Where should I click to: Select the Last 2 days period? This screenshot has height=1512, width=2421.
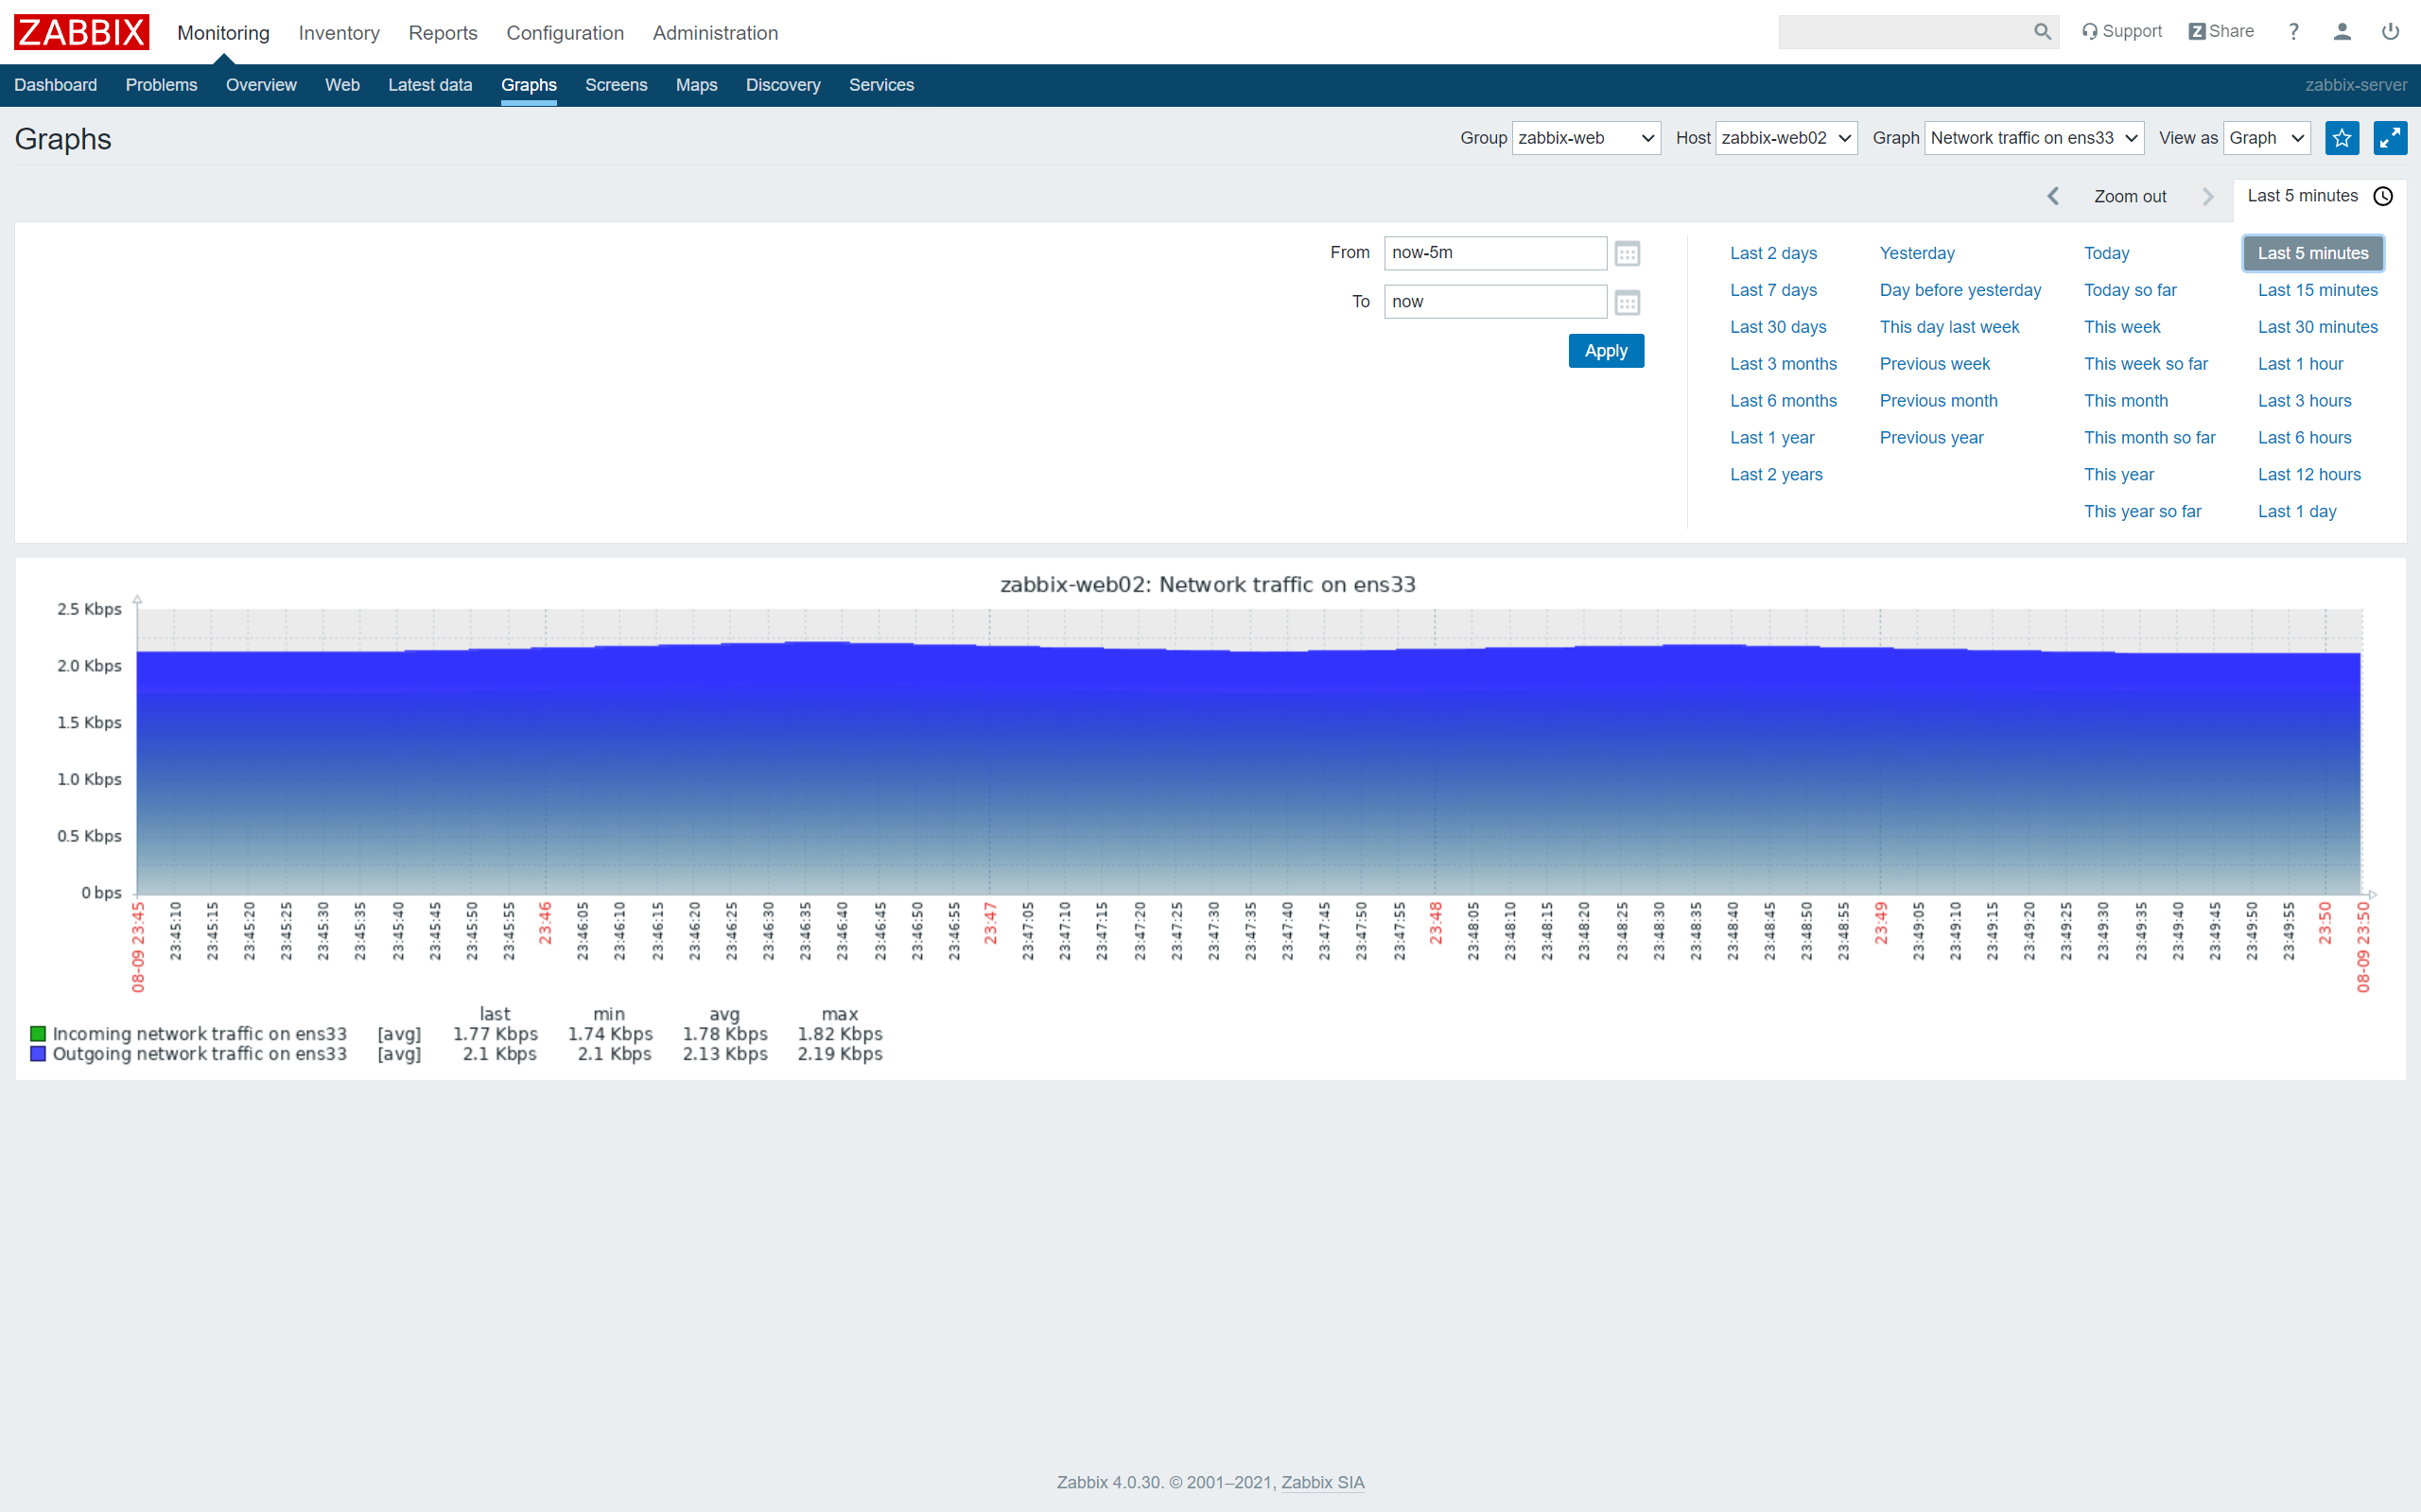coord(1773,253)
